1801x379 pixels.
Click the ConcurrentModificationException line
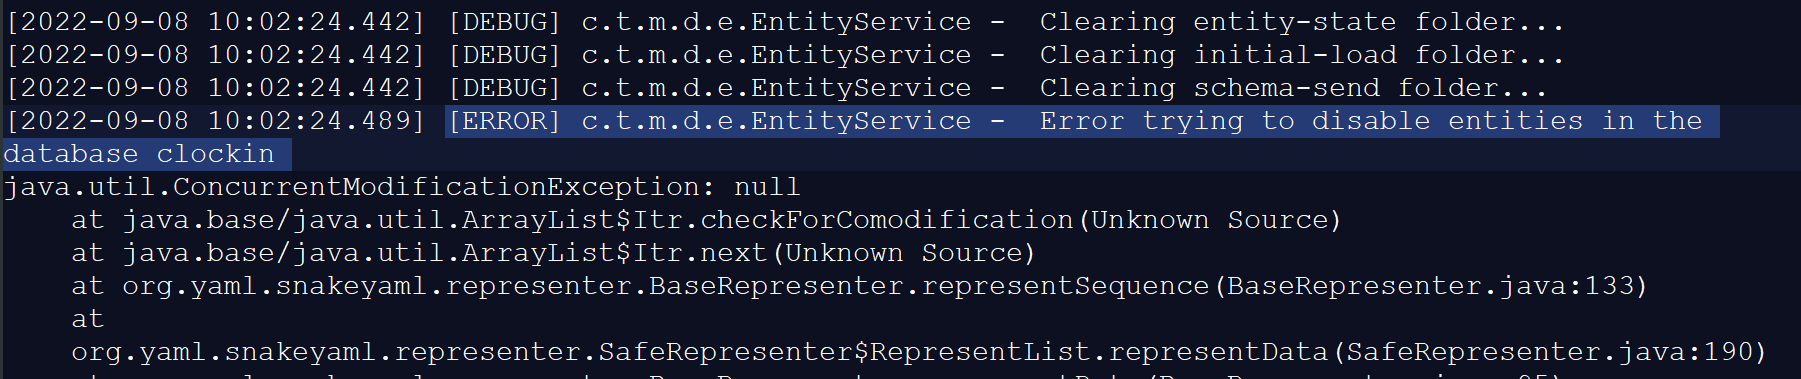pyautogui.click(x=402, y=187)
